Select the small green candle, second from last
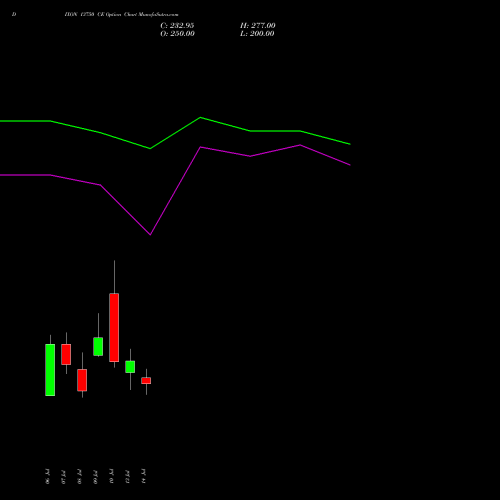The image size is (500, 500). (130, 367)
